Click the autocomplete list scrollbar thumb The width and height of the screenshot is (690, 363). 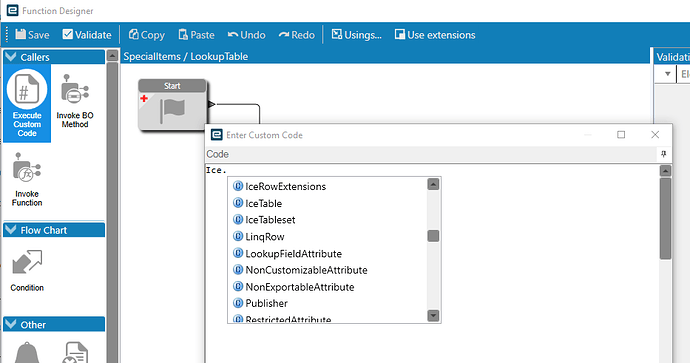[x=433, y=236]
